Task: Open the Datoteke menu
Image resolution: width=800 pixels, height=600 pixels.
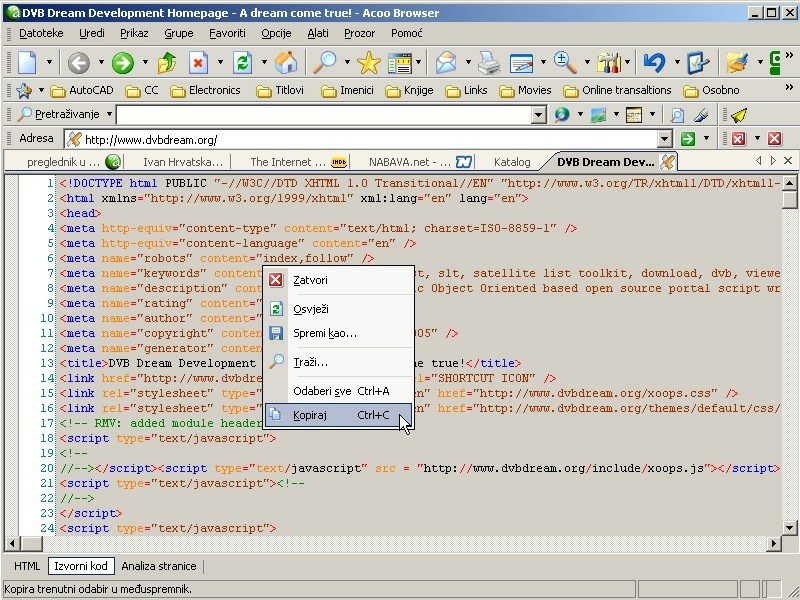Action: tap(41, 34)
